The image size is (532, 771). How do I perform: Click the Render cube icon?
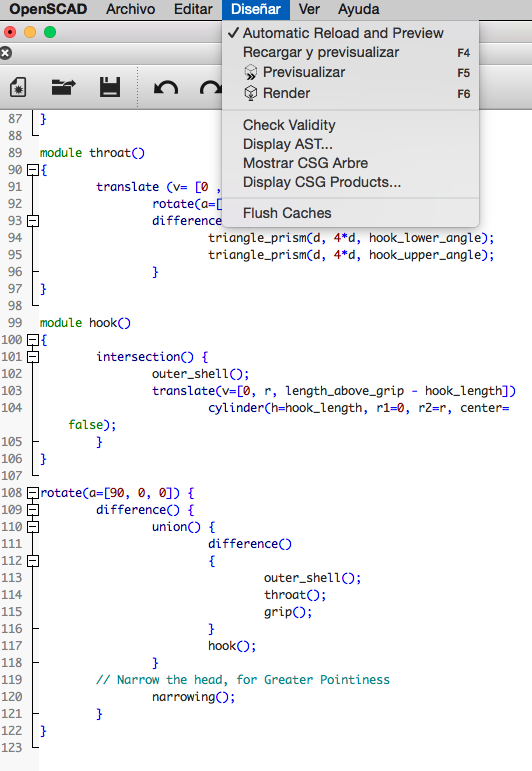[251, 93]
